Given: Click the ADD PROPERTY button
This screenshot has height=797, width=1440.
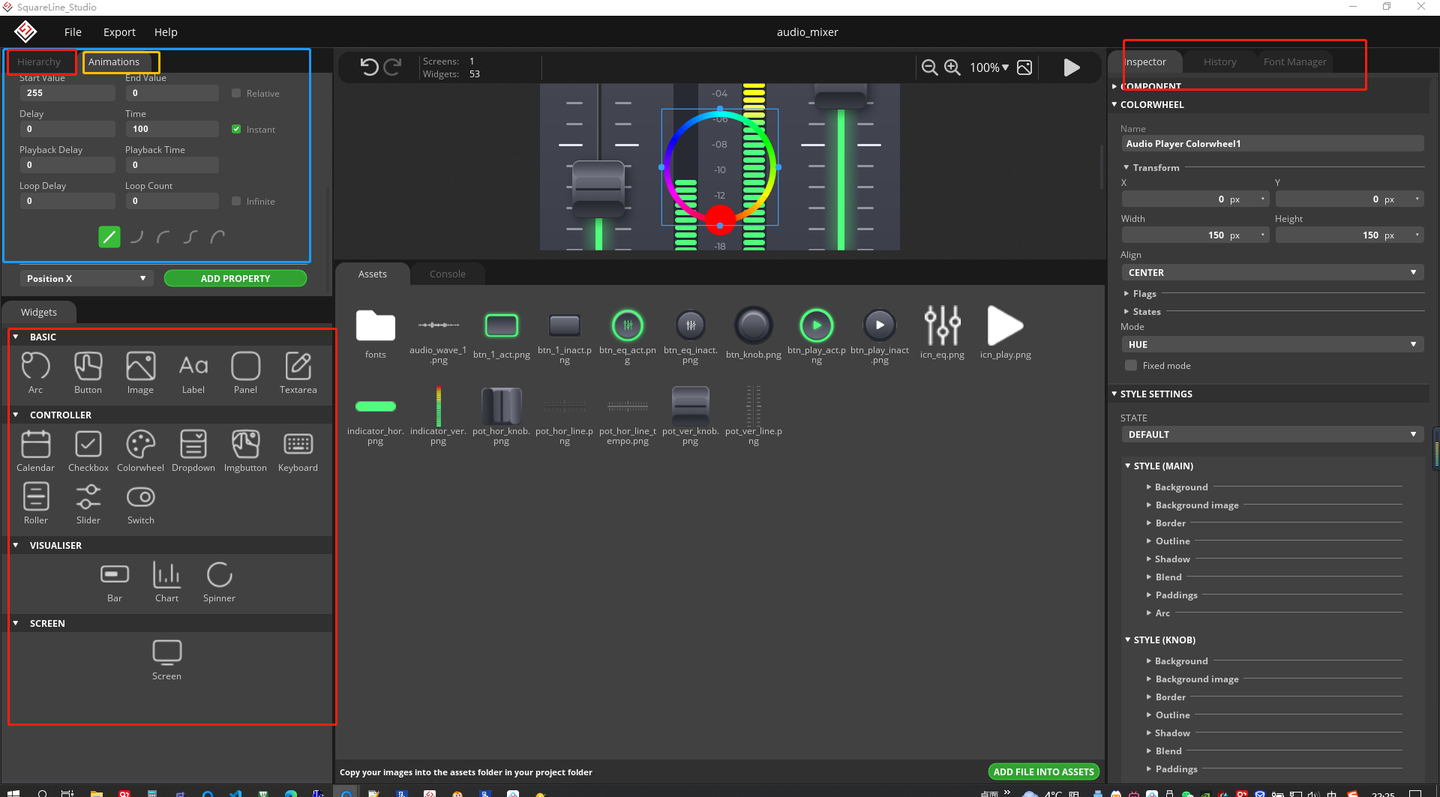Looking at the screenshot, I should tap(235, 278).
